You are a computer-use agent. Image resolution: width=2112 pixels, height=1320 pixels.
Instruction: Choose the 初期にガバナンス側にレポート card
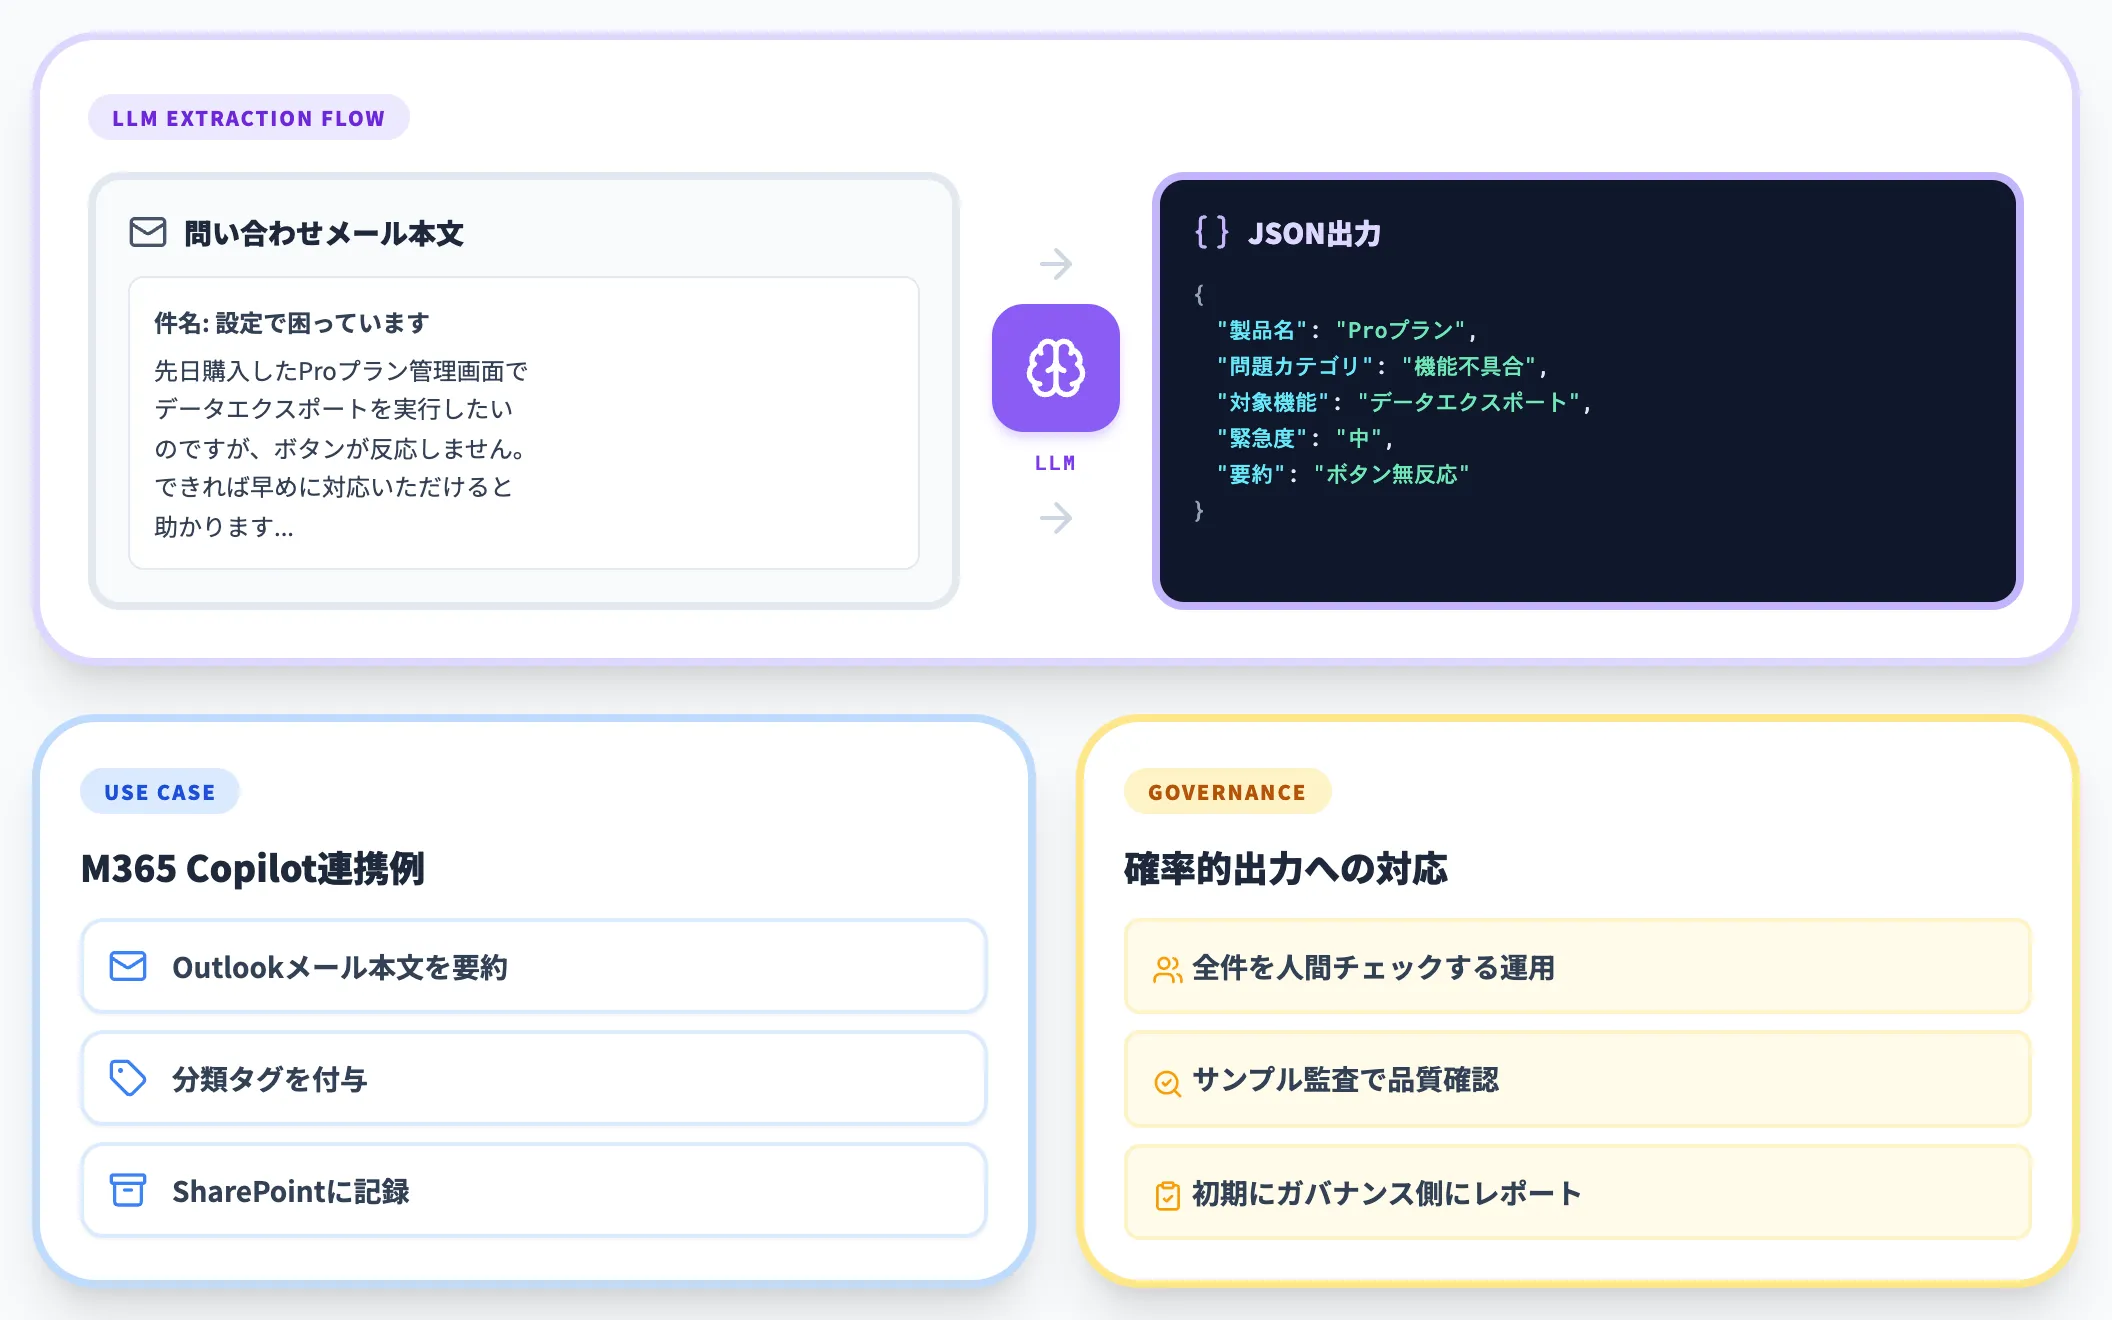(1577, 1193)
